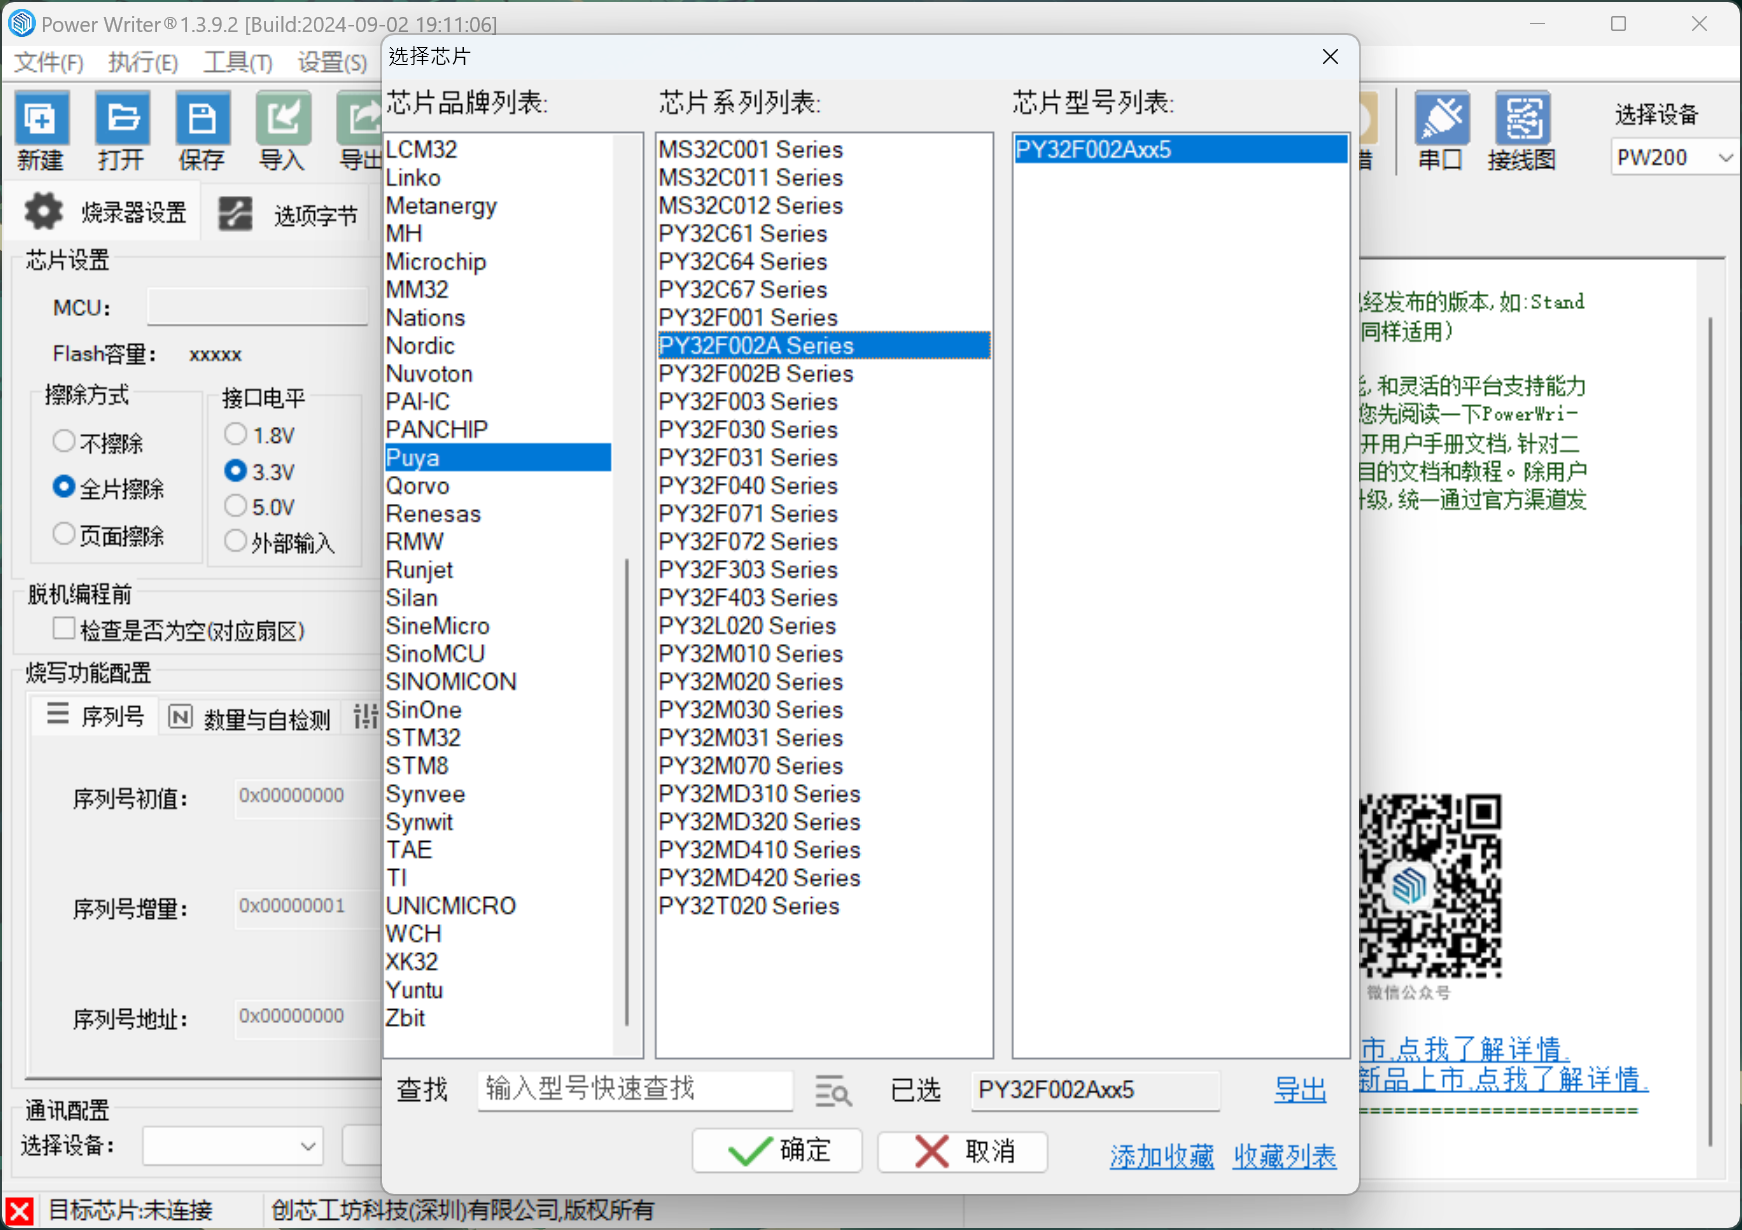Click the 取消 cancel button

pyautogui.click(x=963, y=1151)
